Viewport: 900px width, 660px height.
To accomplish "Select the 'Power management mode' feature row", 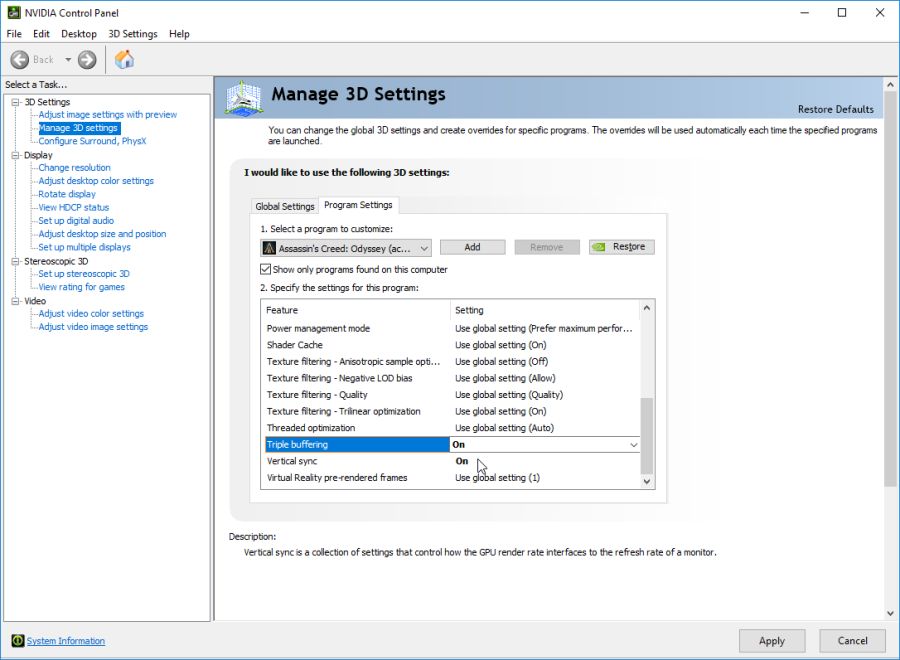I will click(x=451, y=328).
